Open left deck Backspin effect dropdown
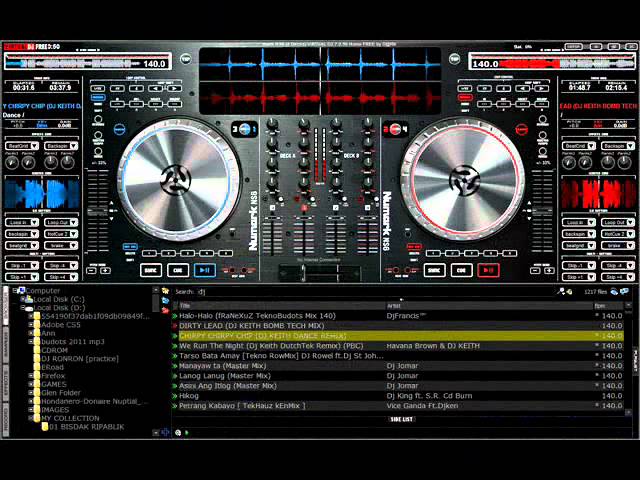Screen dimensions: 640x480 [x=61, y=146]
